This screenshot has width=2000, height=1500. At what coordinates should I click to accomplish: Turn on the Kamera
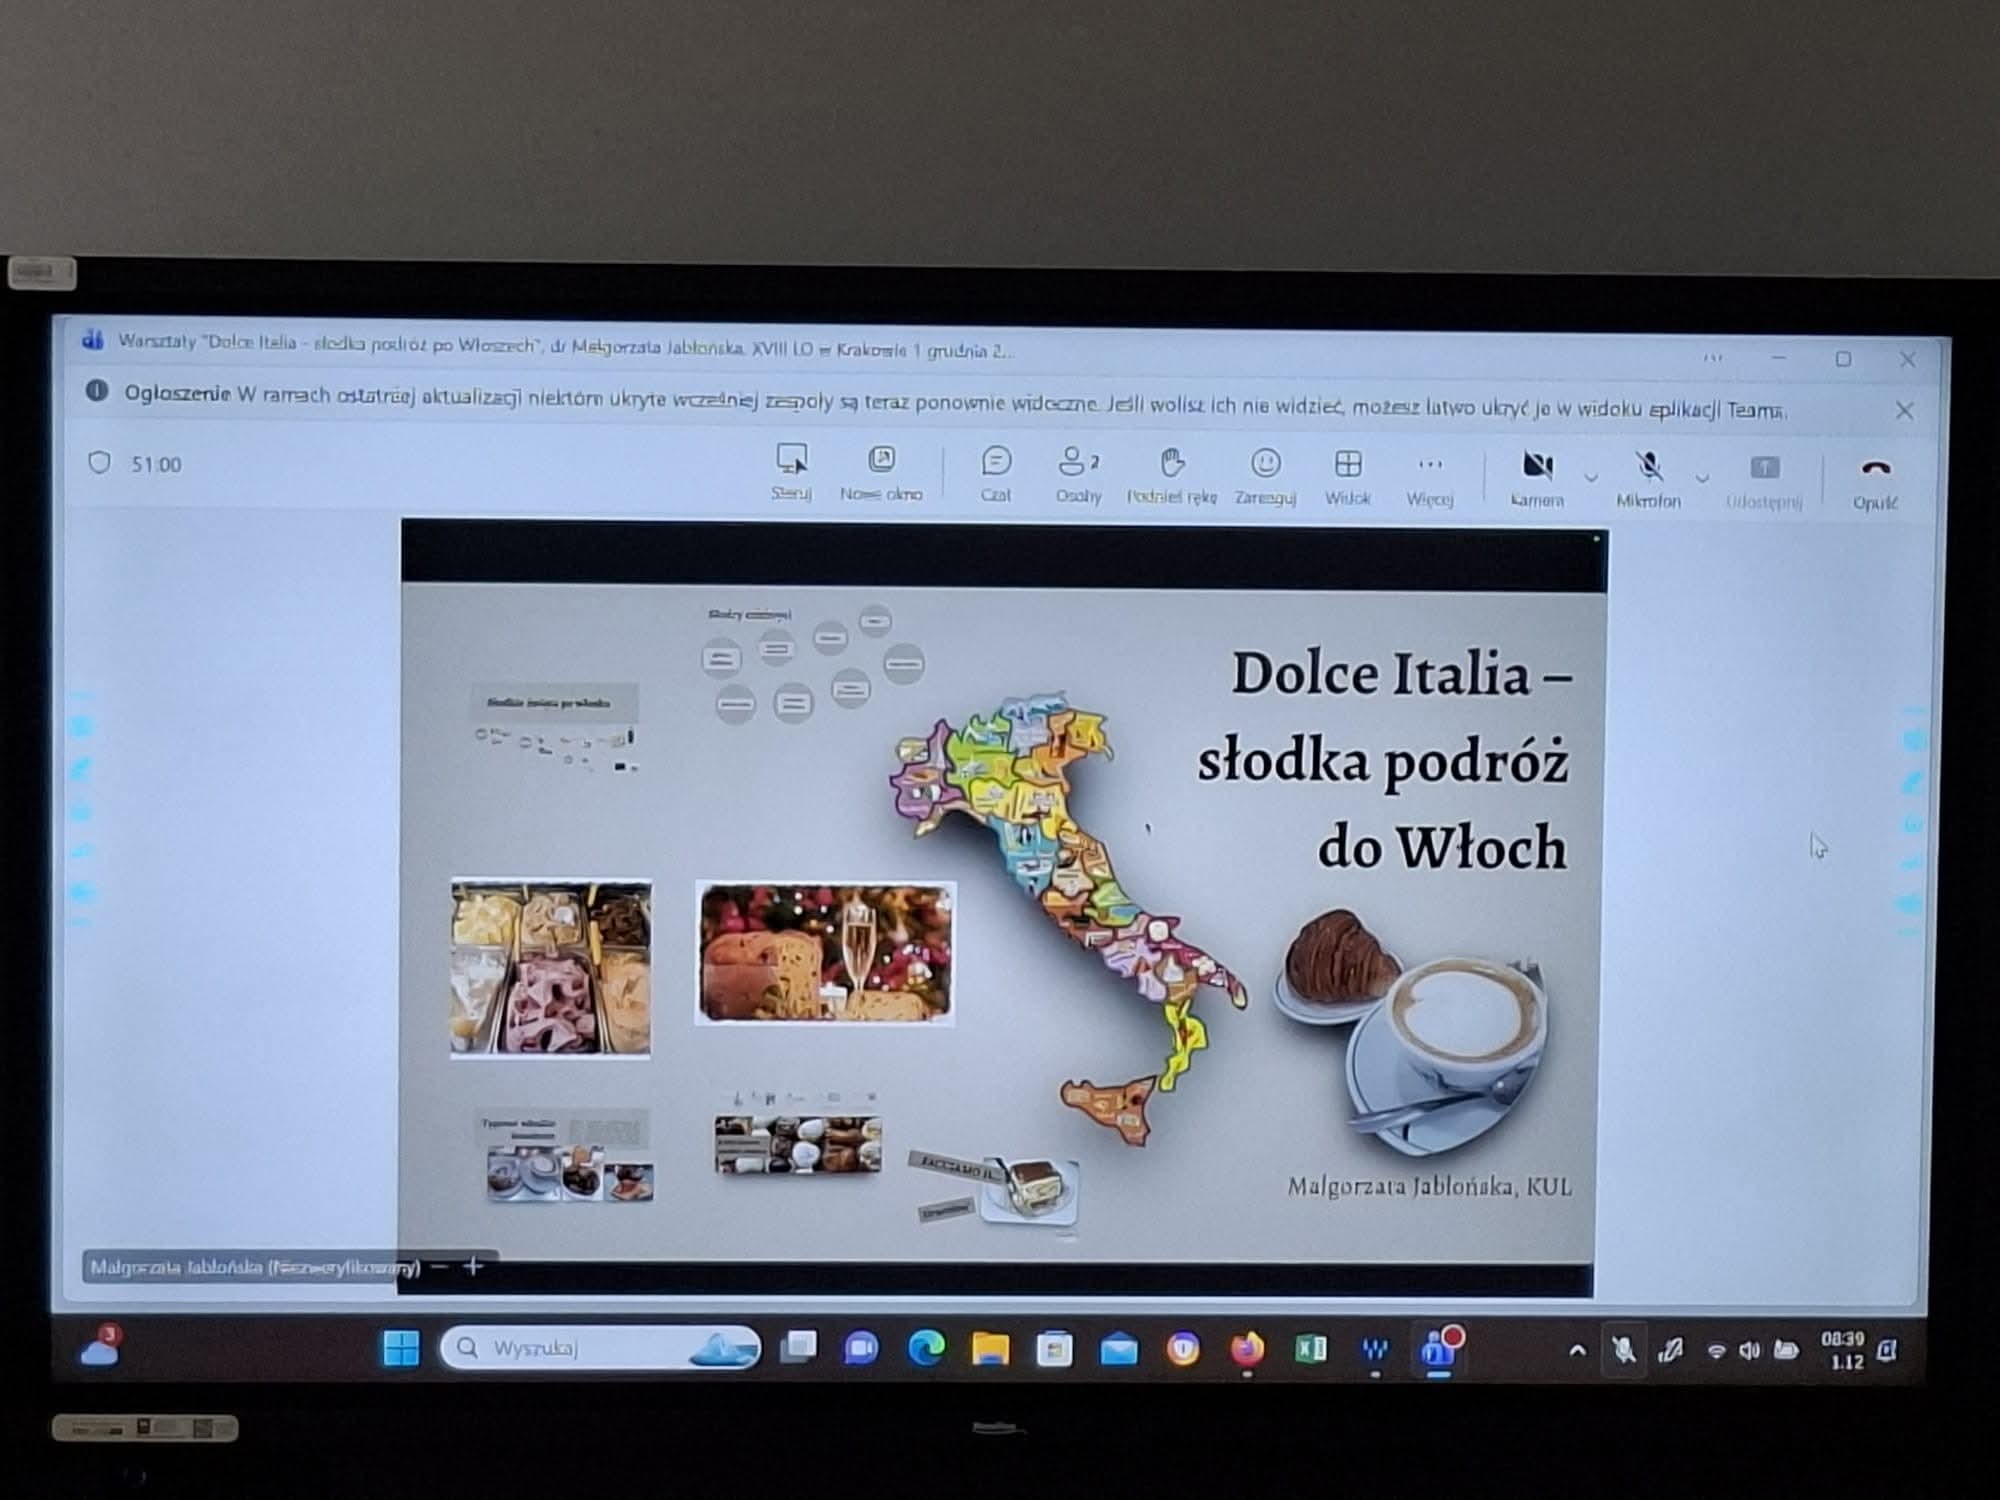[x=1537, y=479]
